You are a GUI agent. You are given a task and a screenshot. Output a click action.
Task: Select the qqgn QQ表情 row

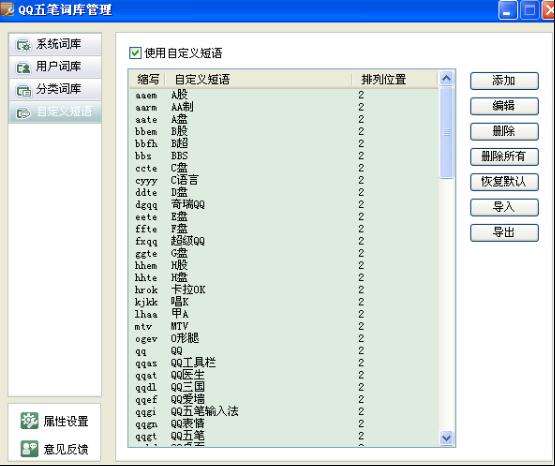point(283,424)
